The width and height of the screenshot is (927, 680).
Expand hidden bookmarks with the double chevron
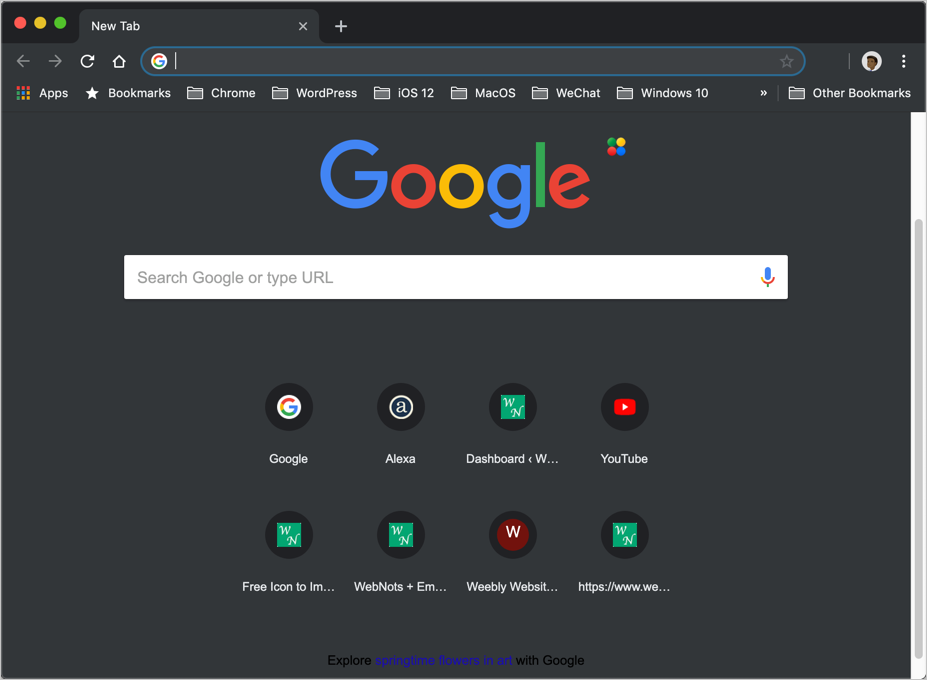click(x=763, y=93)
